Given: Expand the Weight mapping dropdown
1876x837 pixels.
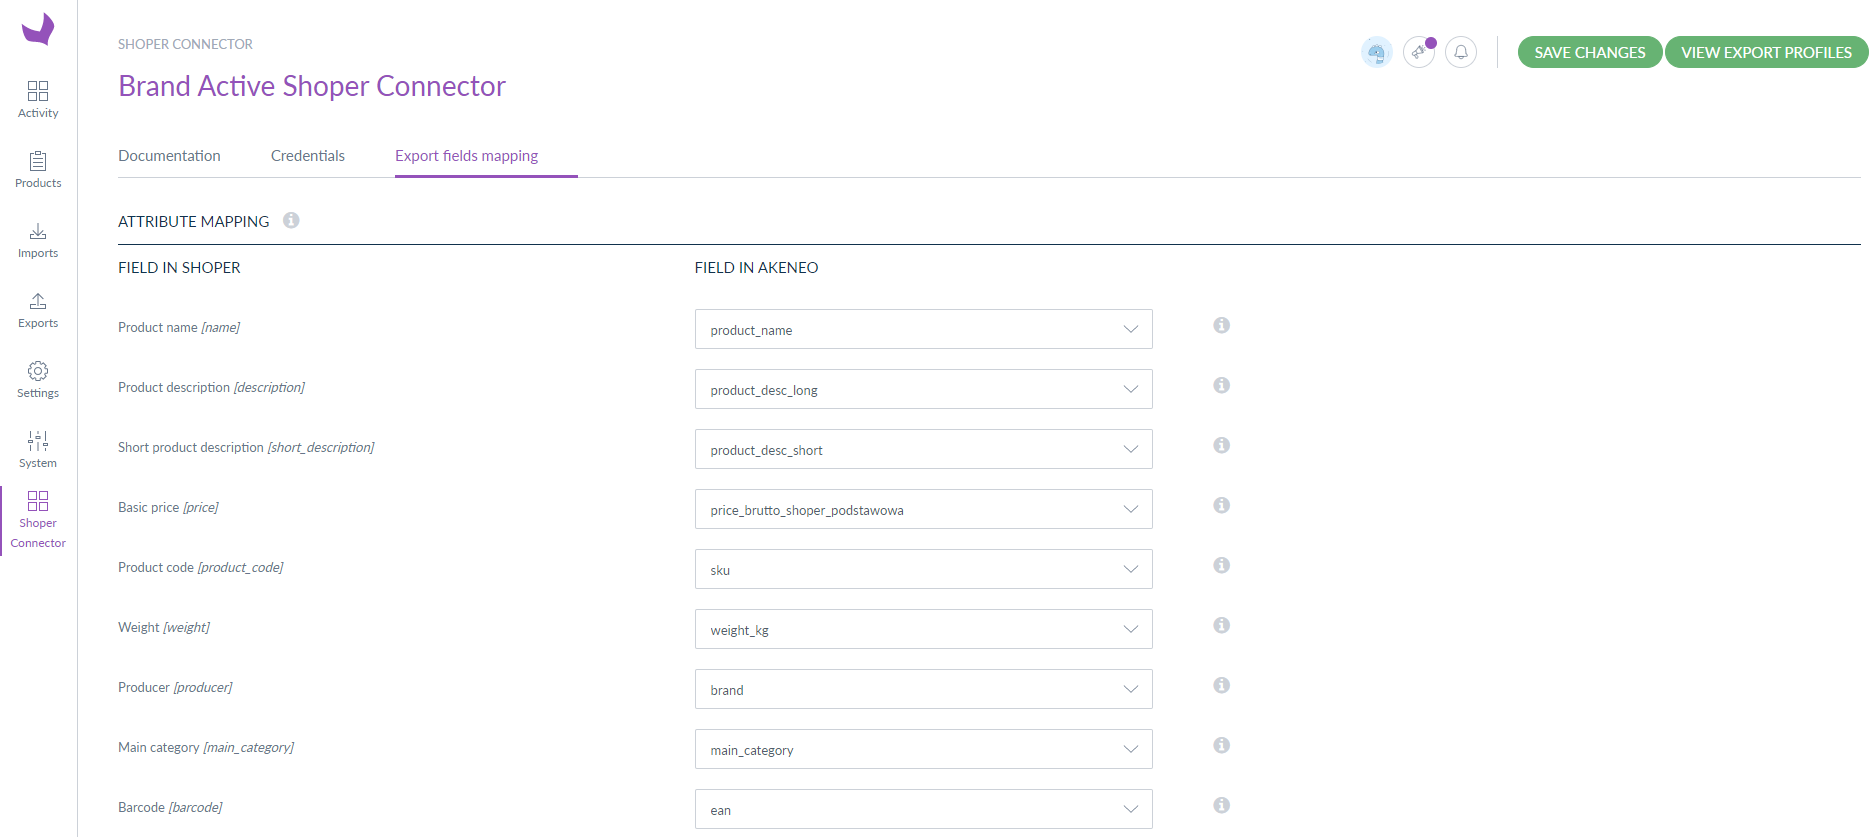Looking at the screenshot, I should [922, 629].
